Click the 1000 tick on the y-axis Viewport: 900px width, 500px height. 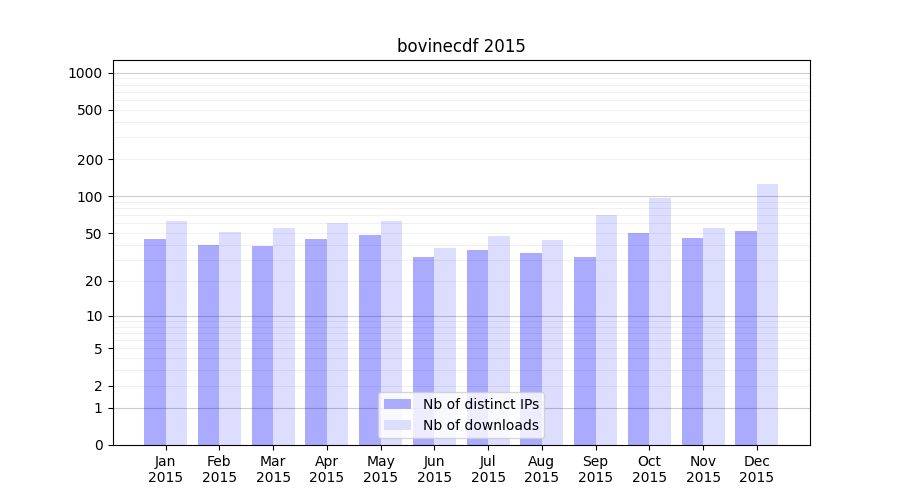click(x=85, y=73)
